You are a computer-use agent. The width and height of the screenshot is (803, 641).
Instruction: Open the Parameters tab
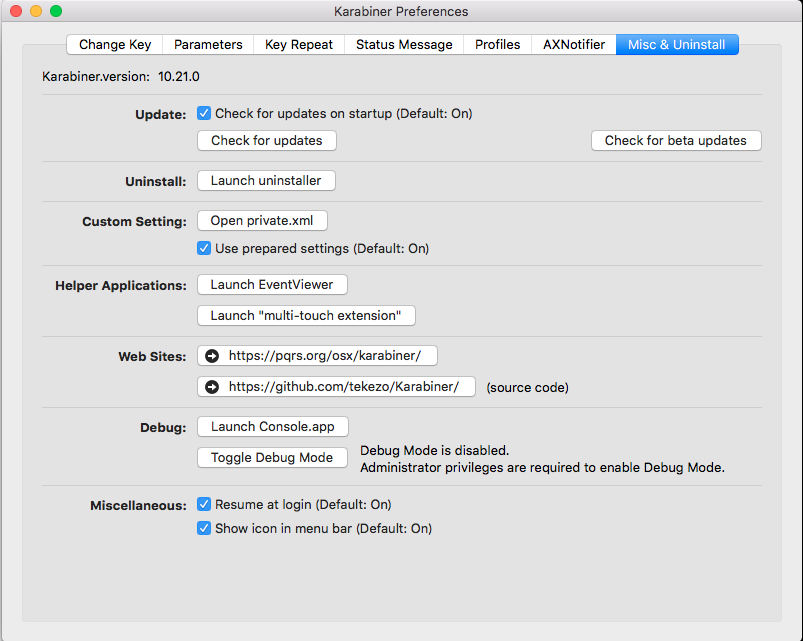click(x=208, y=45)
